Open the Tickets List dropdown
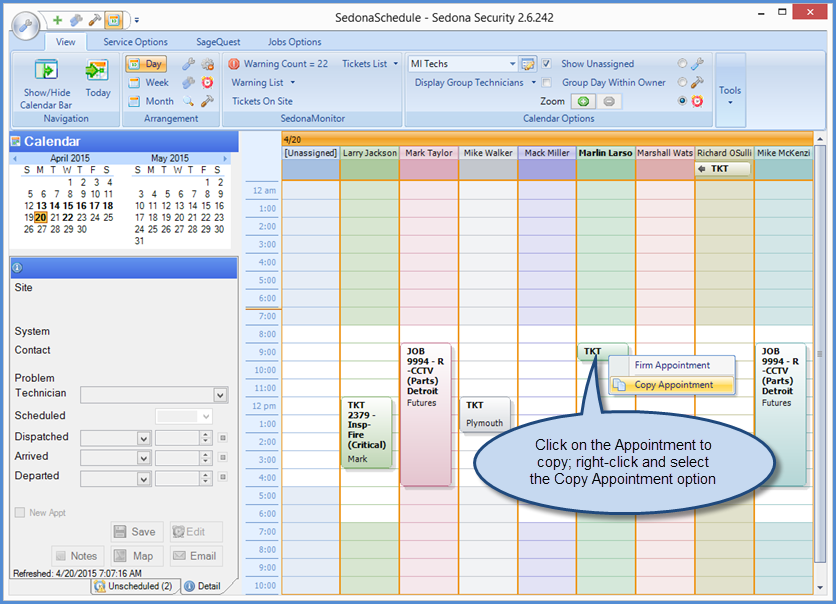The height and width of the screenshot is (604, 836). (x=370, y=64)
